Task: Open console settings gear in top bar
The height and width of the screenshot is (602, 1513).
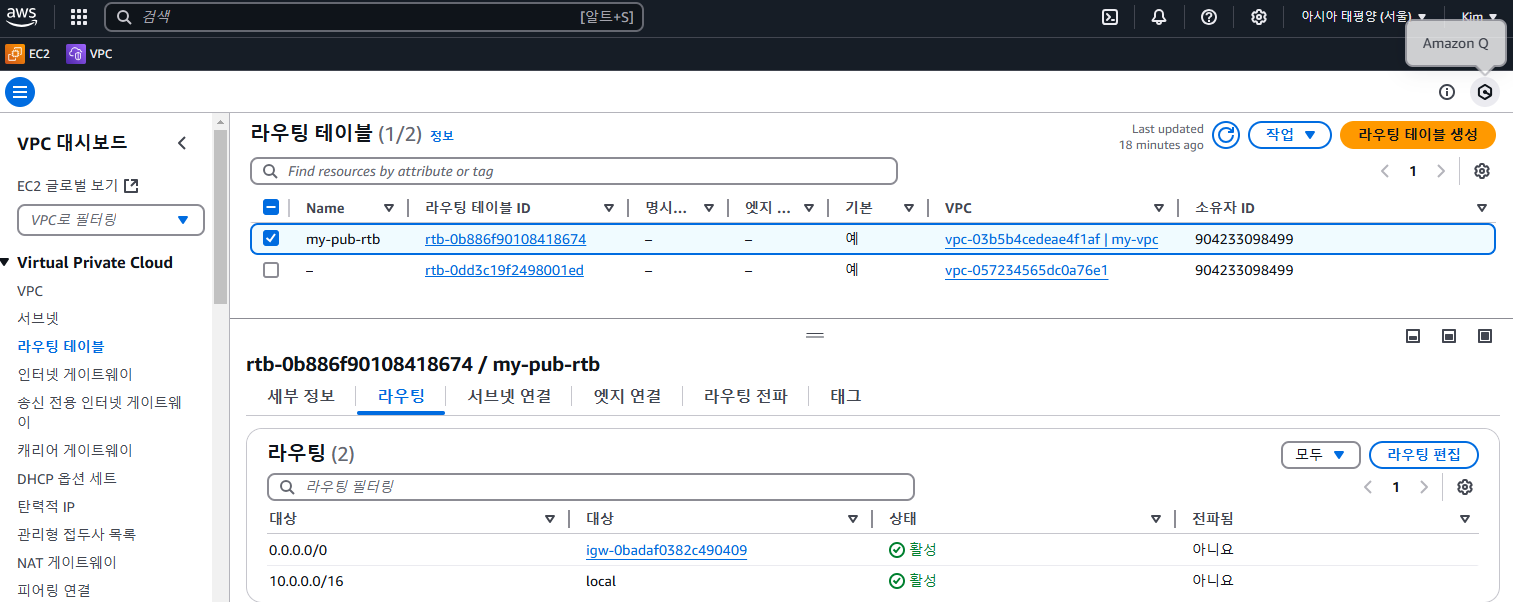Action: click(x=1259, y=17)
